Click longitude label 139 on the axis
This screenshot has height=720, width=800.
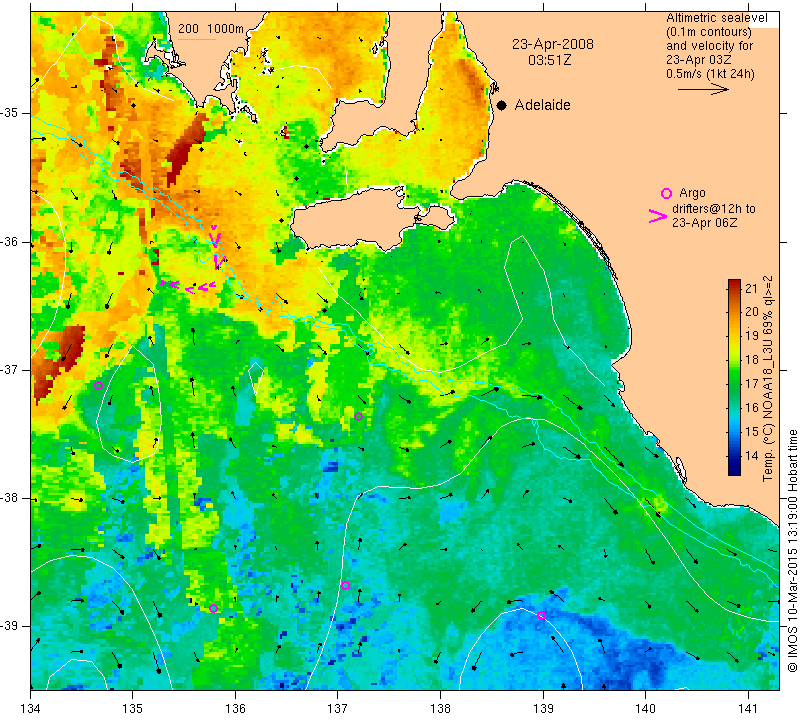tap(543, 708)
